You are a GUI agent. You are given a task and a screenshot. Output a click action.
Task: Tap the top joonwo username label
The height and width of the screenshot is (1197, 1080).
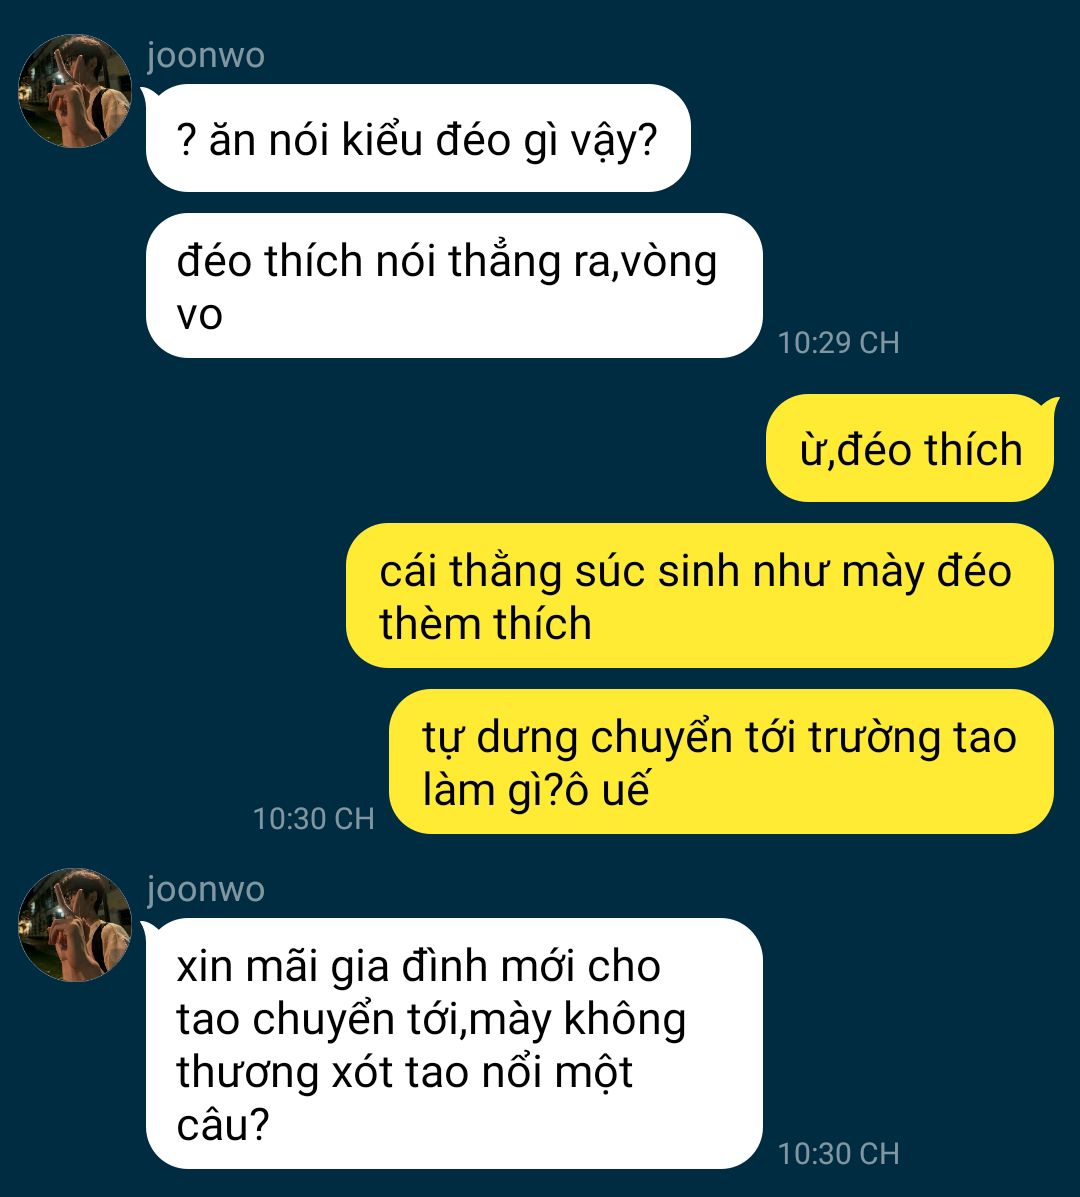pyautogui.click(x=206, y=56)
